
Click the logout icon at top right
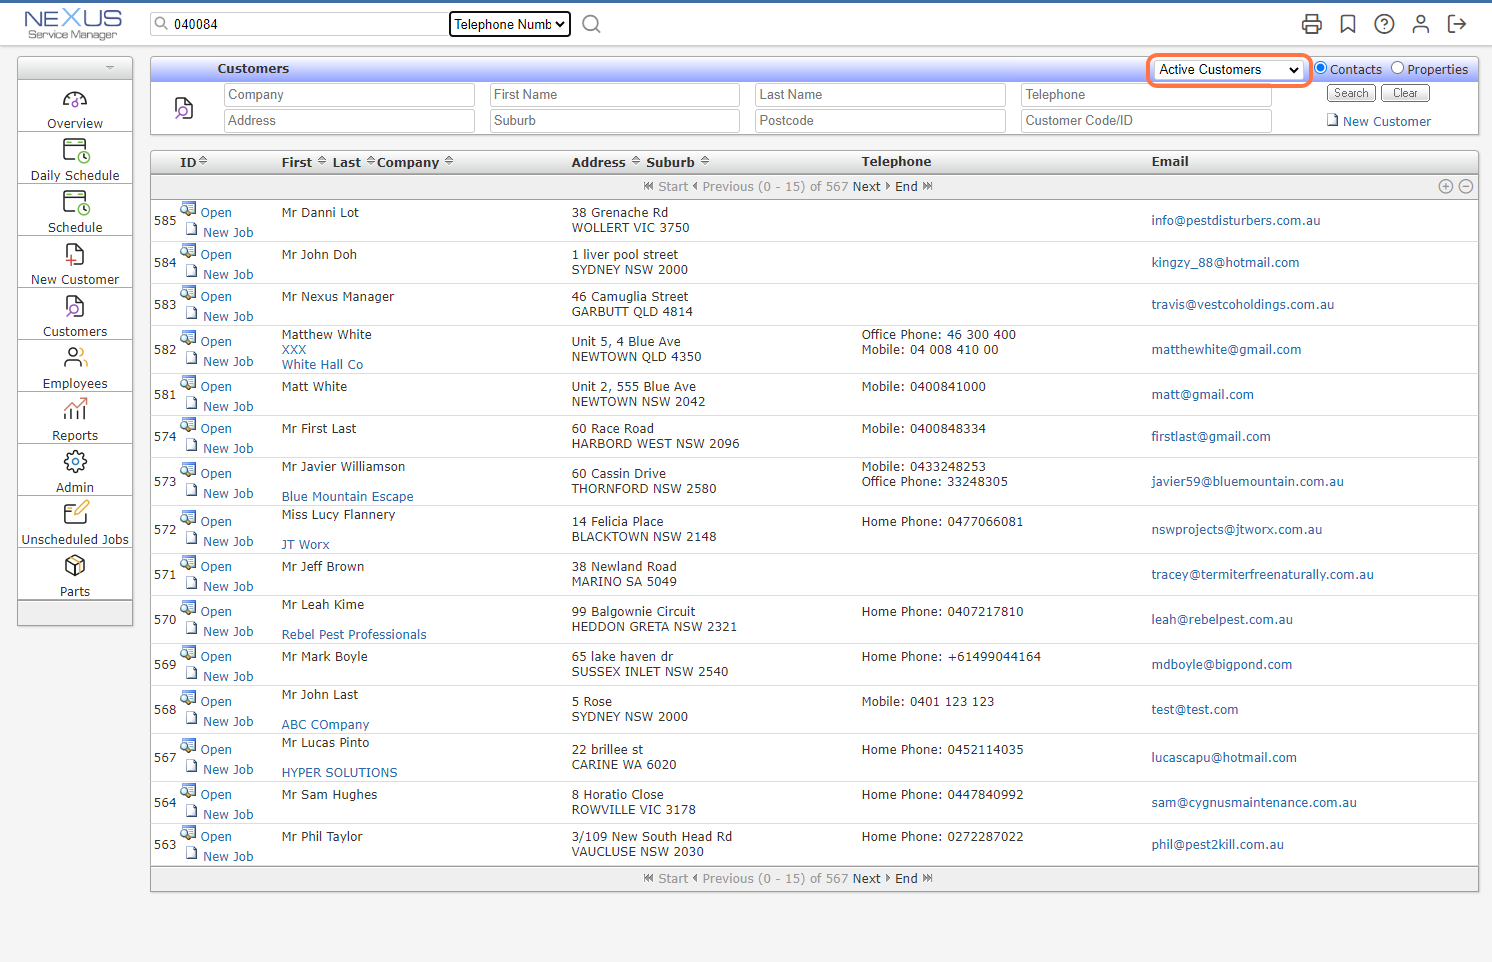point(1457,23)
